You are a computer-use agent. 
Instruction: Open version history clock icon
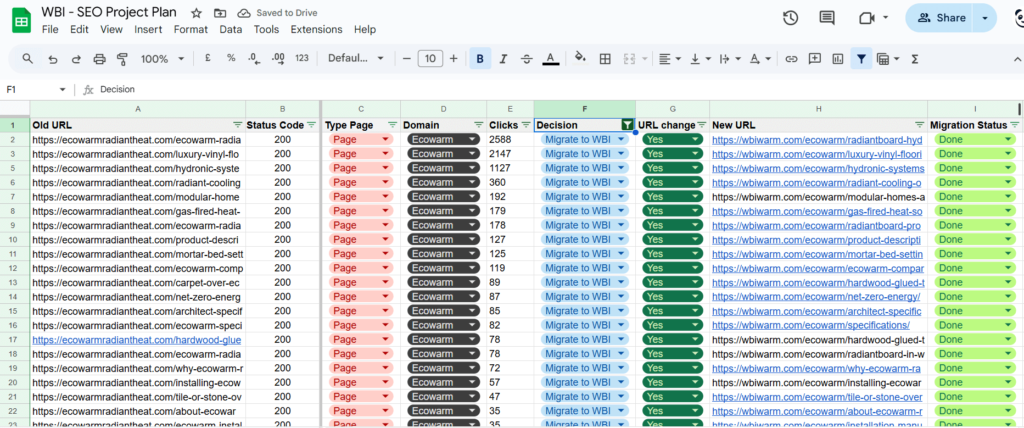790,18
